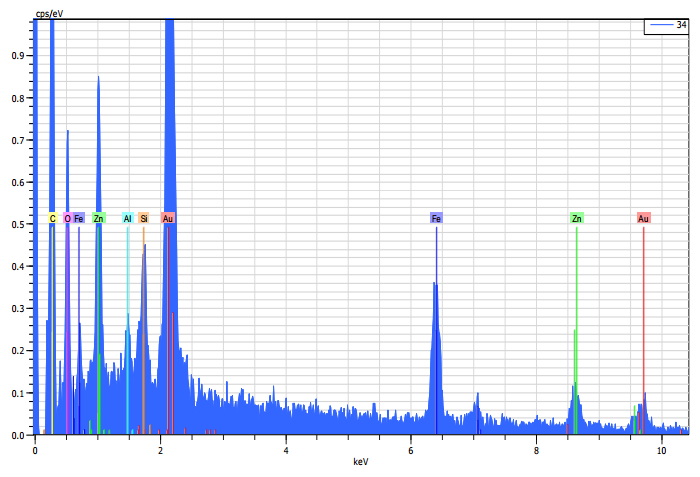The width and height of the screenshot is (700, 477).
Task: Click the keV x-axis title
Action: pyautogui.click(x=361, y=461)
